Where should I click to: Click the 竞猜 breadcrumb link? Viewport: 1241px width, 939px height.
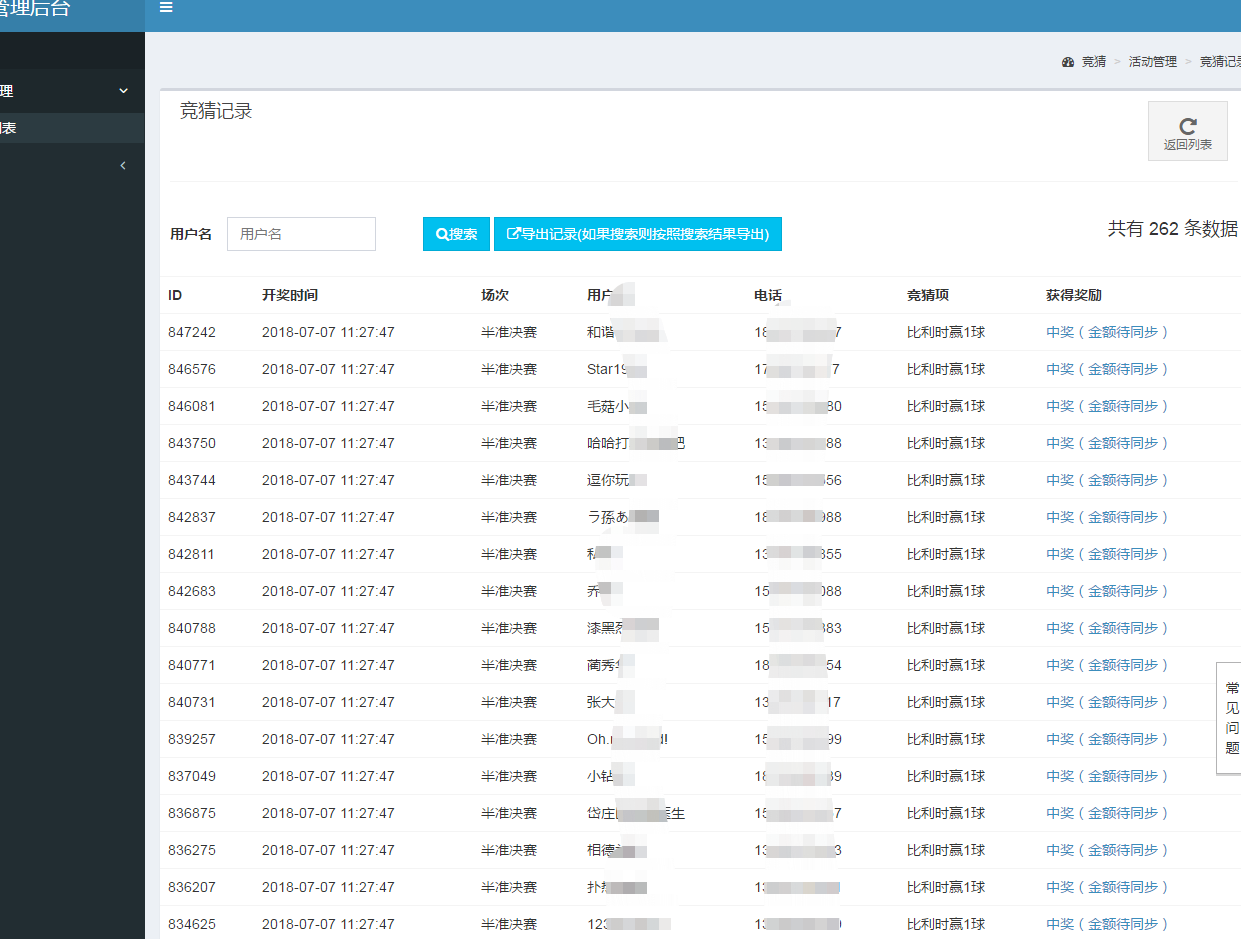(1094, 61)
